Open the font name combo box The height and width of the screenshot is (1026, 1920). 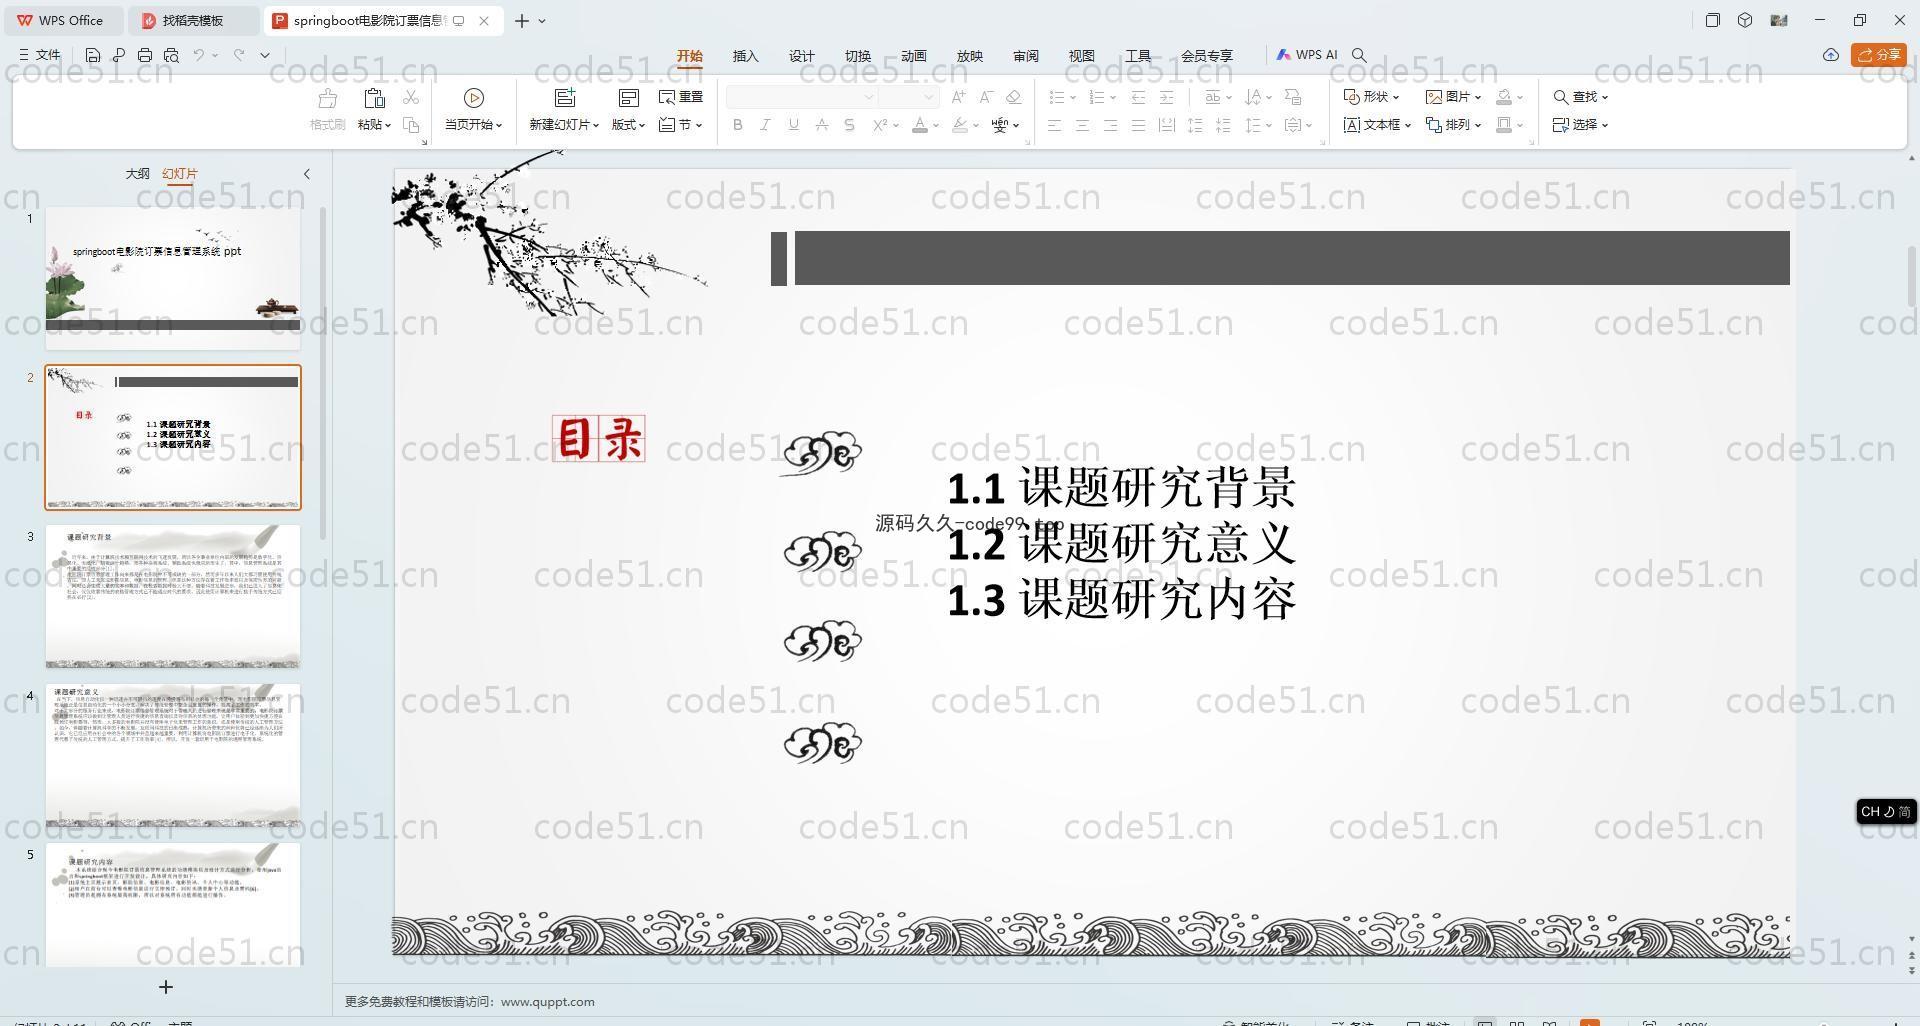tap(801, 97)
